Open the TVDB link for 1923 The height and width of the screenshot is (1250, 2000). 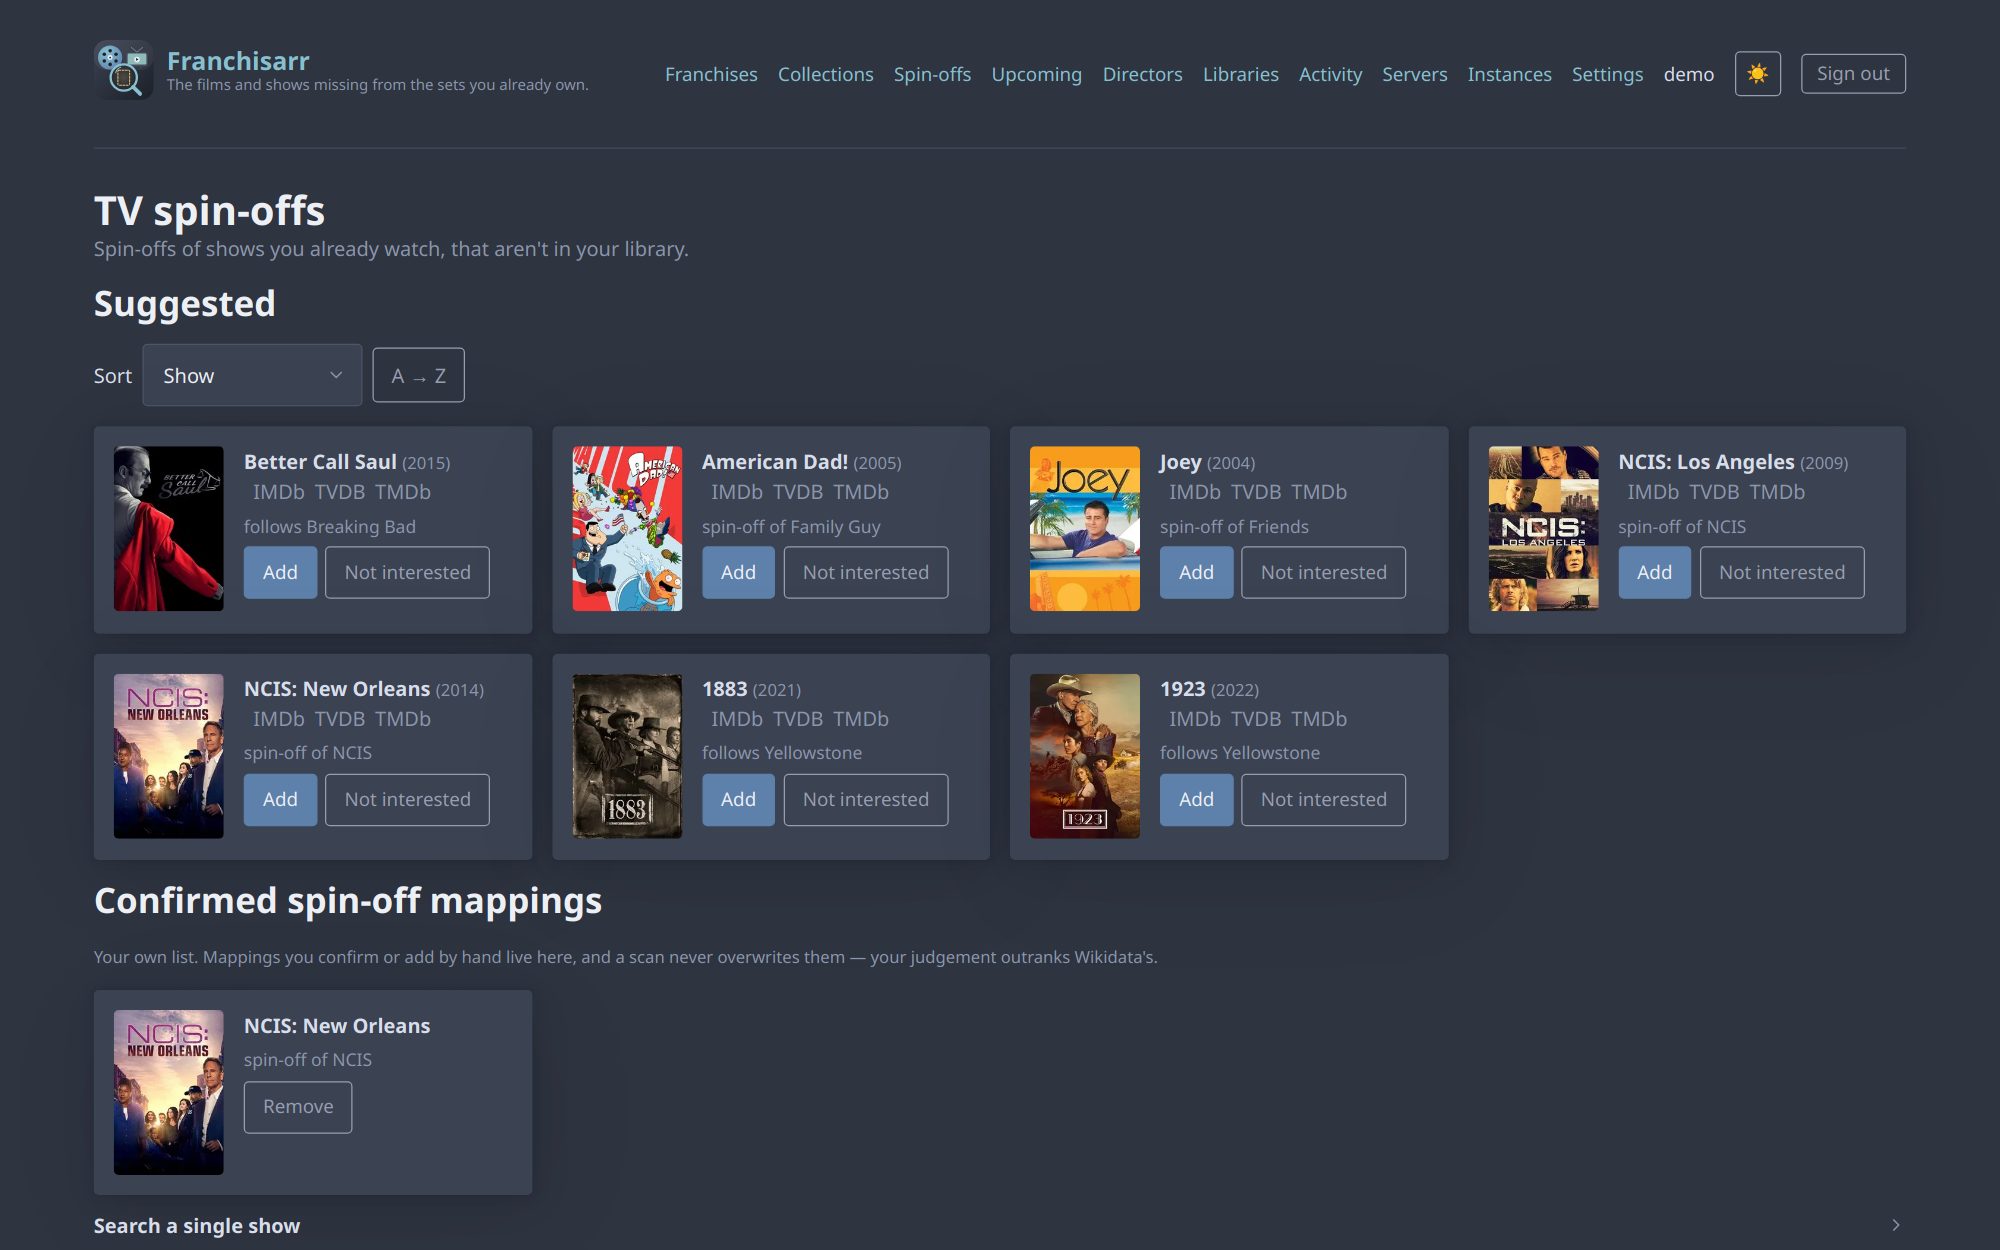click(1256, 719)
